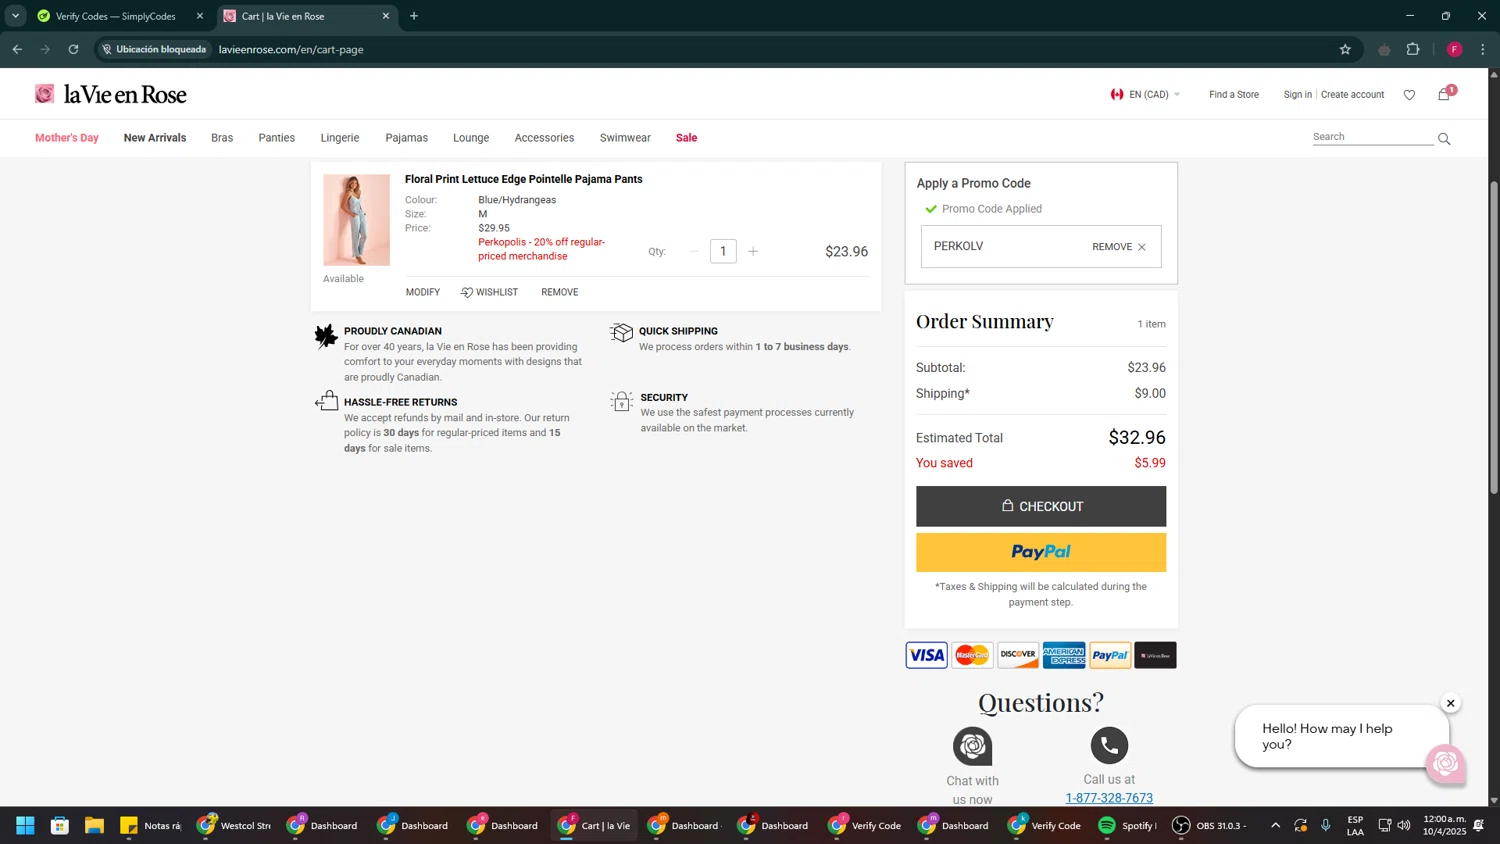Viewport: 1500px width, 844px height.
Task: Open pajama pants product thumbnail
Action: pyautogui.click(x=356, y=220)
